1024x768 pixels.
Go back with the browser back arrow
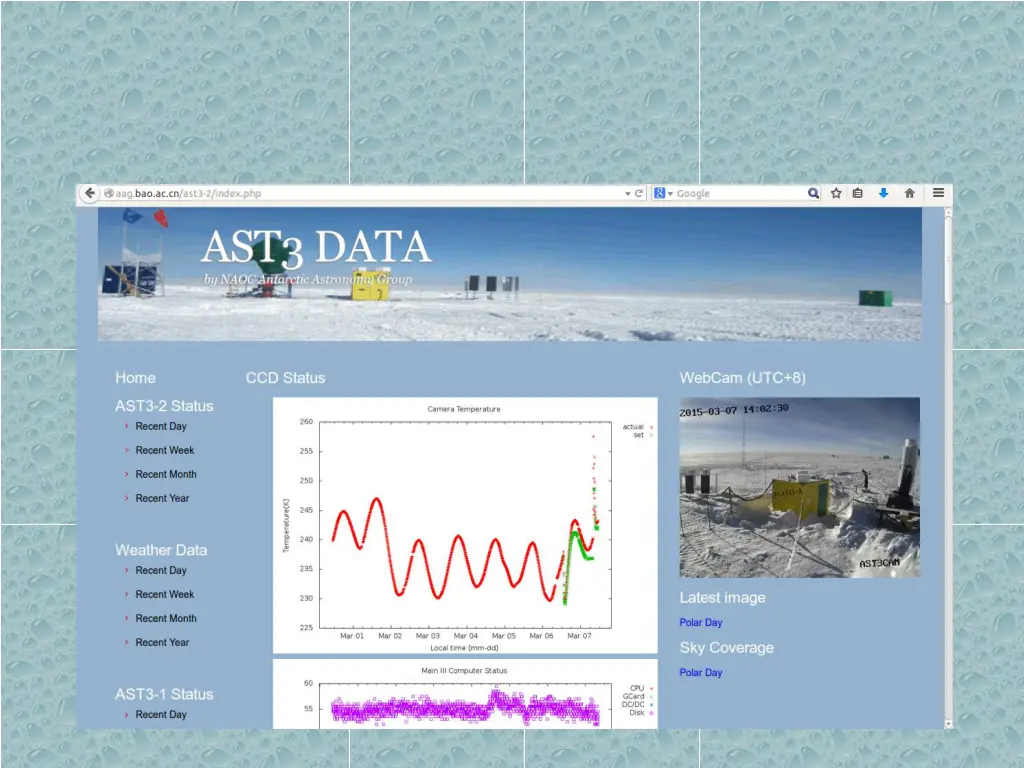pos(89,193)
